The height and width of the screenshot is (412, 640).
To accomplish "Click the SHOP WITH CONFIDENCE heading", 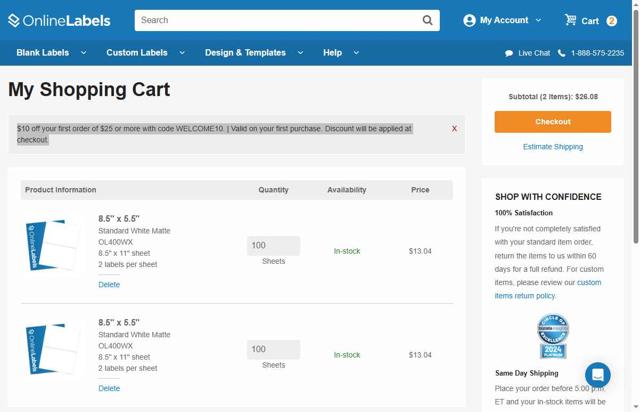I will (548, 197).
